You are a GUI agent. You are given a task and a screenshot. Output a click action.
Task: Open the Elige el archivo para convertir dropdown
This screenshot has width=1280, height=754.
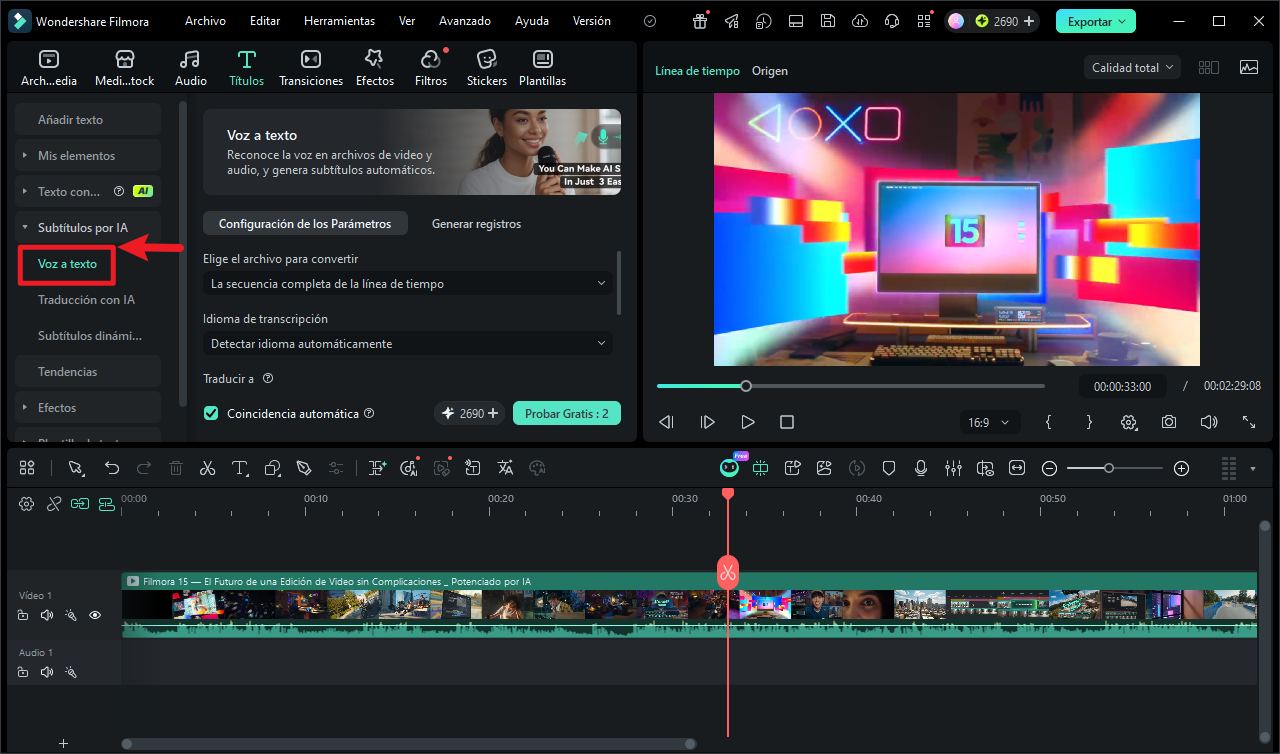408,284
